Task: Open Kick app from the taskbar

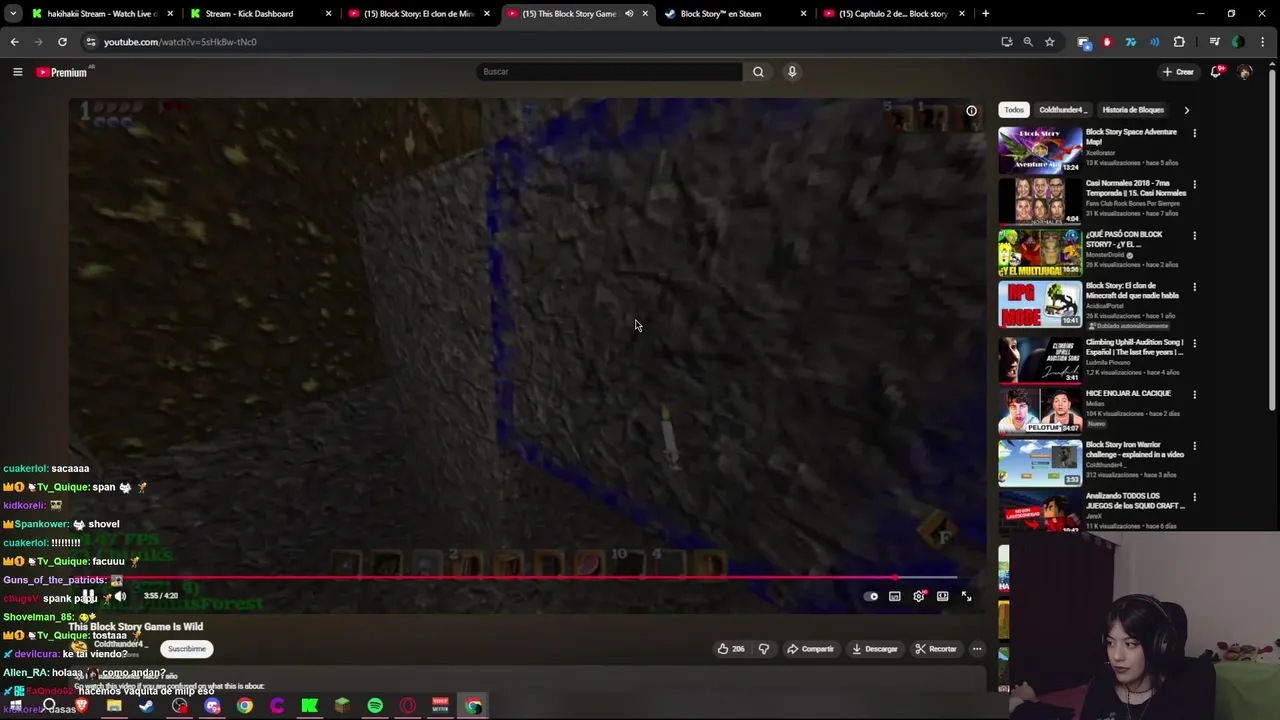Action: click(x=310, y=706)
